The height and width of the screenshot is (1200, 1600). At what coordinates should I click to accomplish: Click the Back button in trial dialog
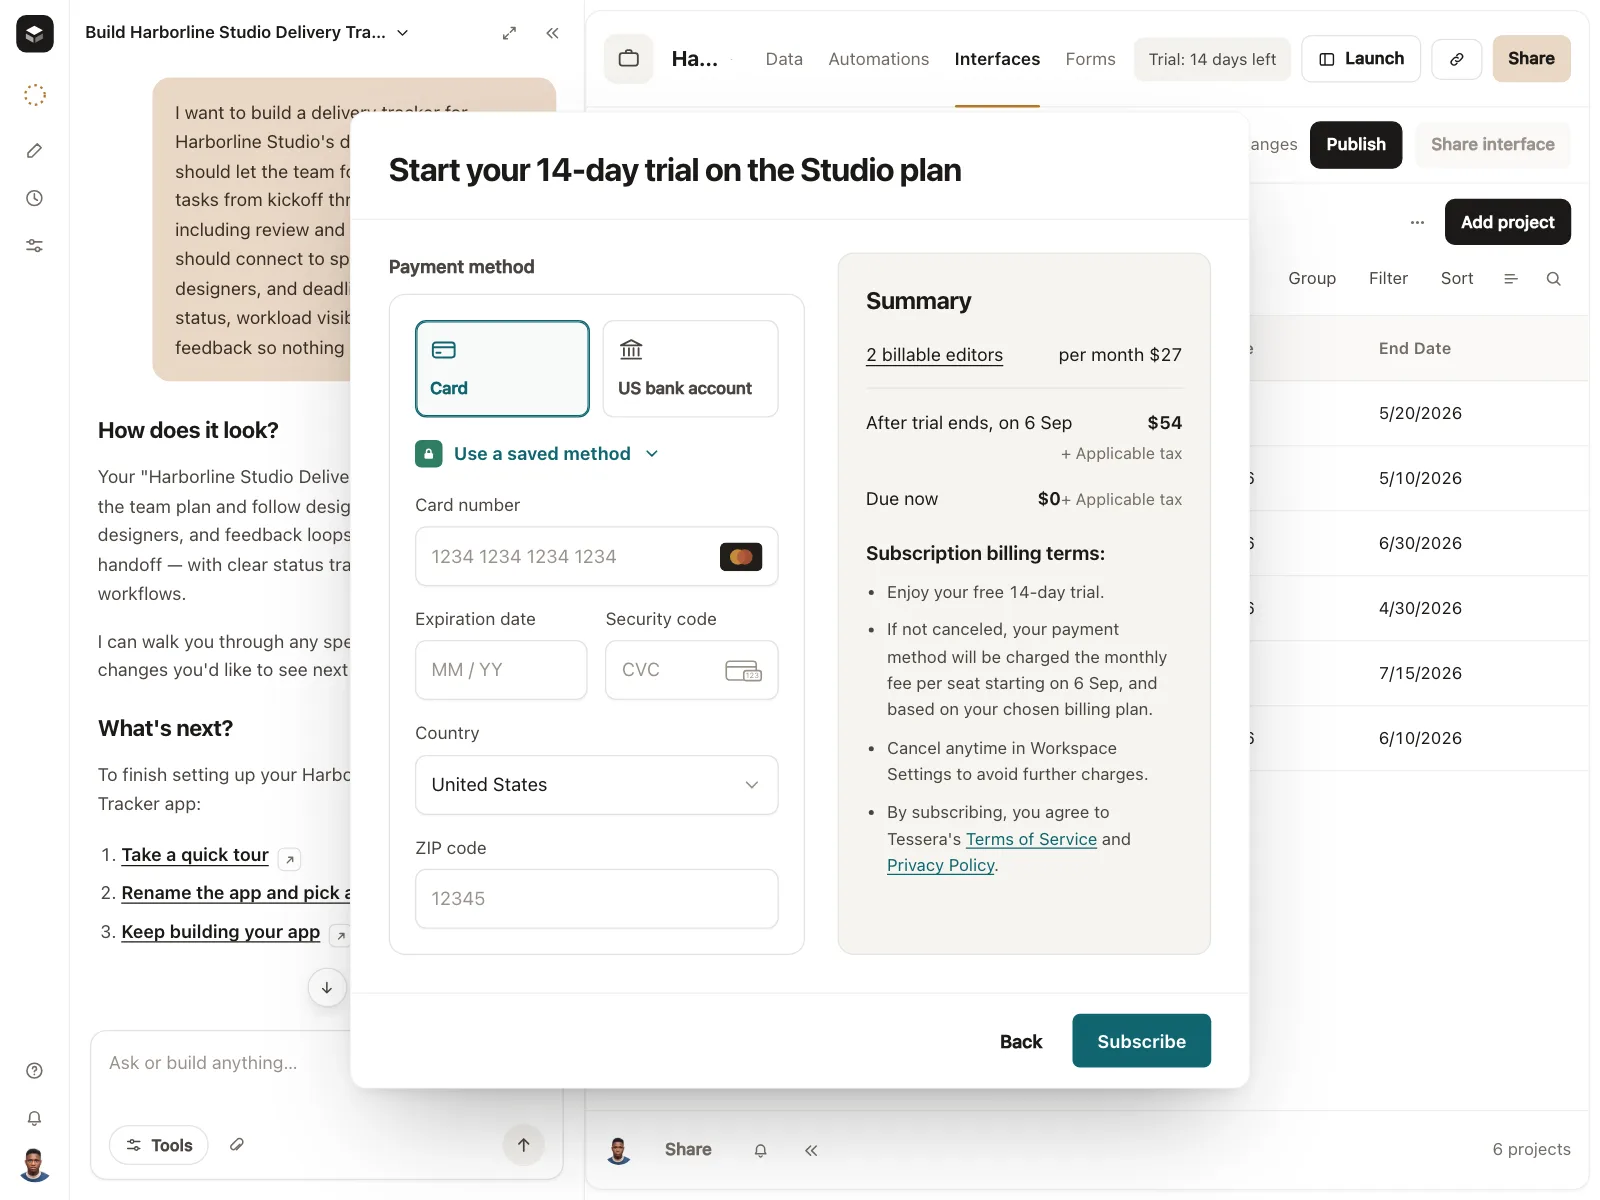click(x=1021, y=1041)
